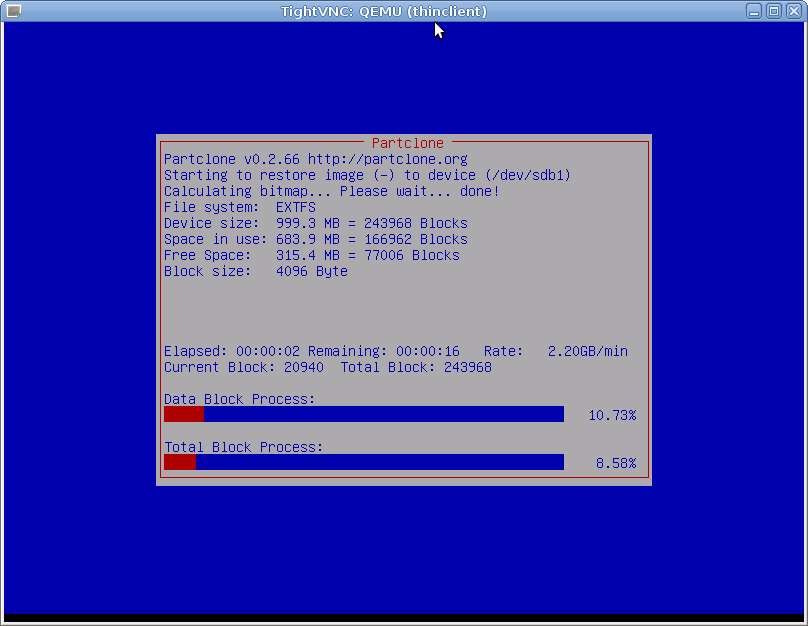Click the Block size 4096 Byte line
Image resolution: width=808 pixels, height=626 pixels.
(256, 272)
